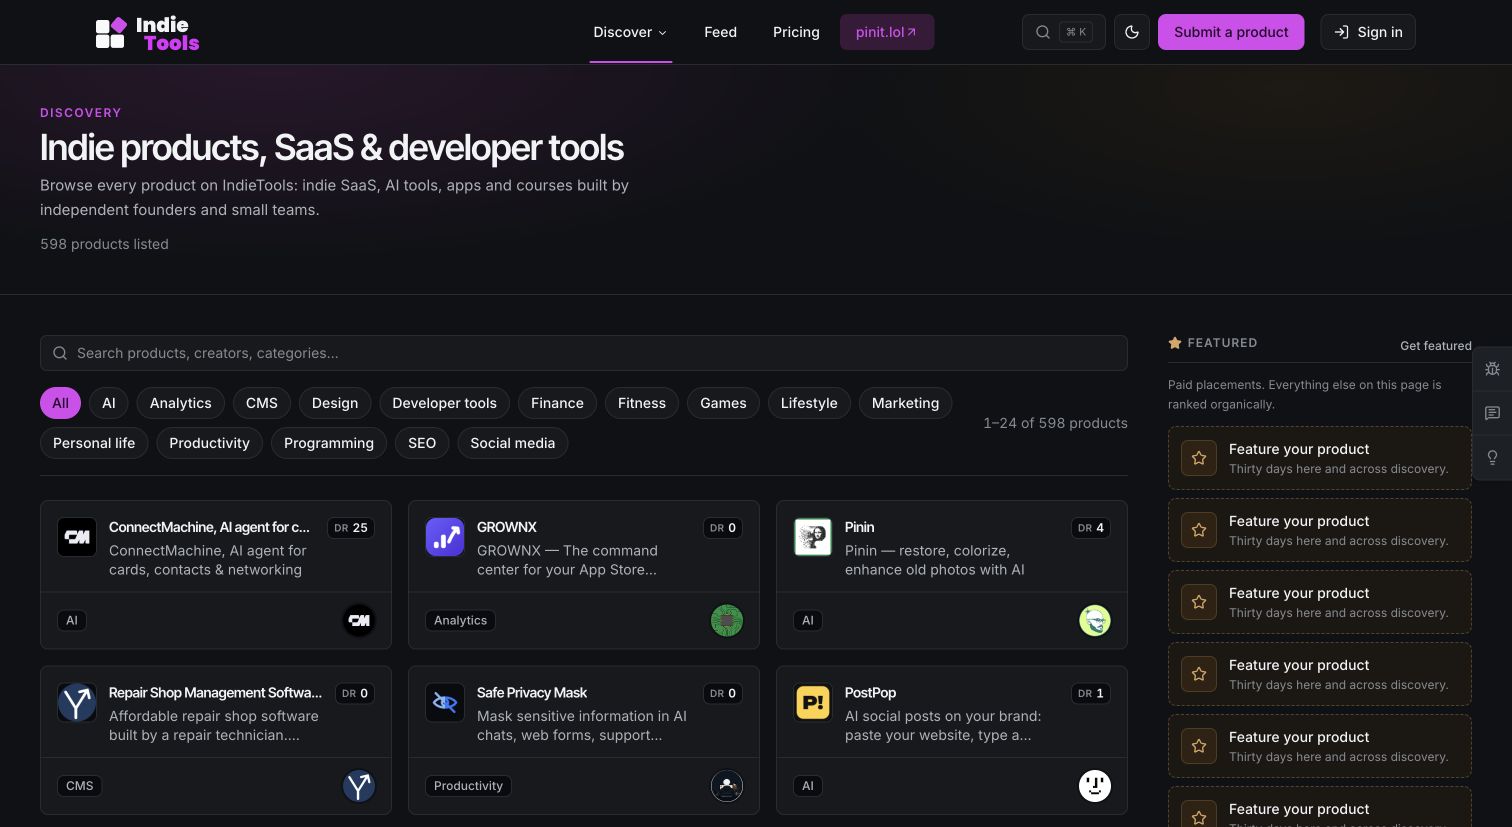Click the GROWNX product logo icon
Image resolution: width=1512 pixels, height=827 pixels.
coord(445,537)
